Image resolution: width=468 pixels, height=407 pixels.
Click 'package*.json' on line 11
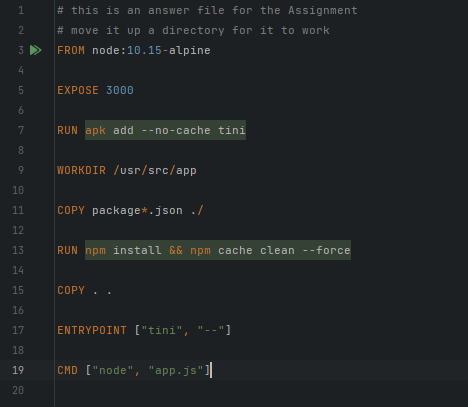[137, 210]
